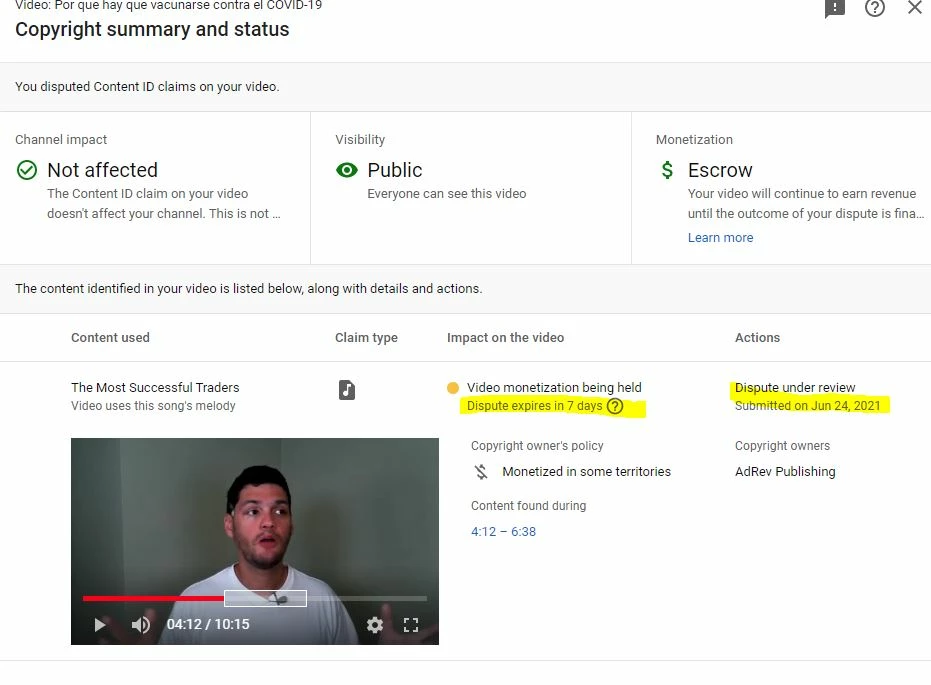Click the 'Public' visibility heading

click(395, 170)
